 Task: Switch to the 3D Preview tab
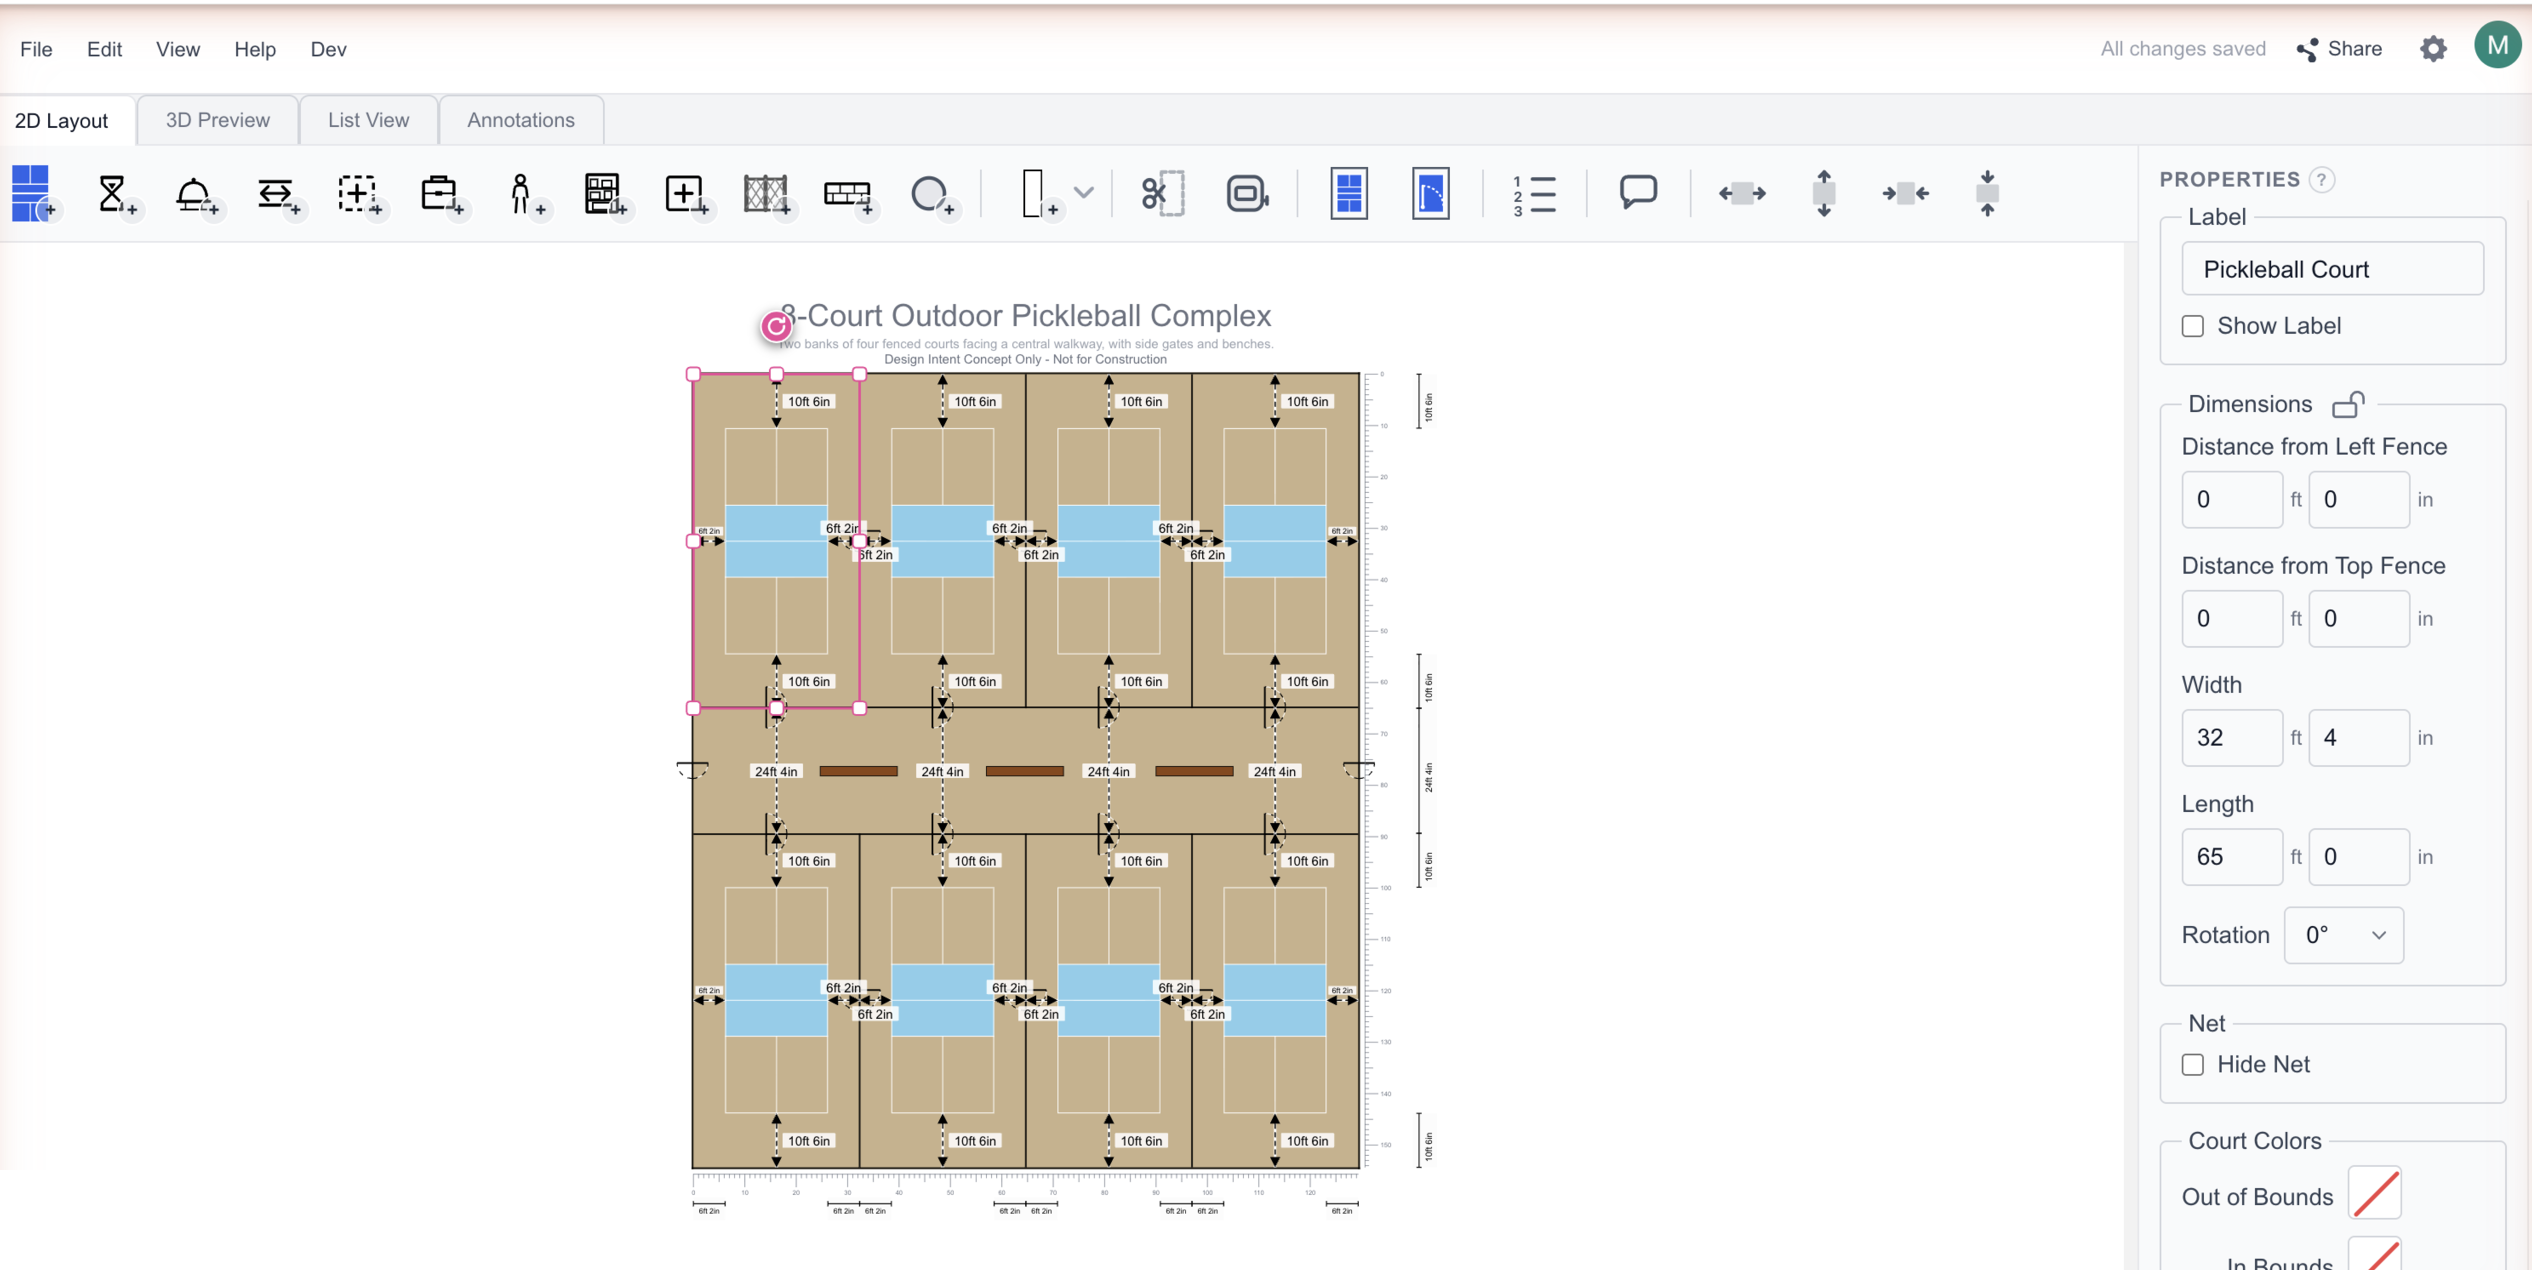click(217, 120)
